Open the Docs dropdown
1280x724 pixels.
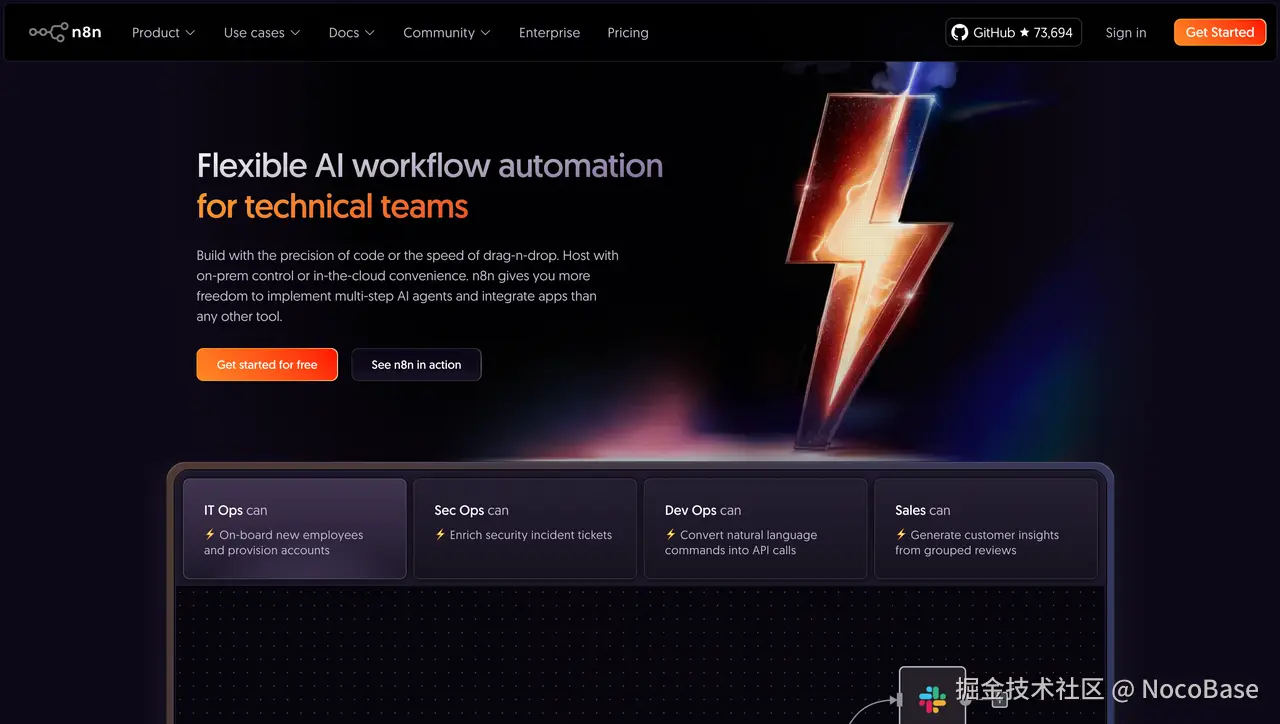pos(352,32)
